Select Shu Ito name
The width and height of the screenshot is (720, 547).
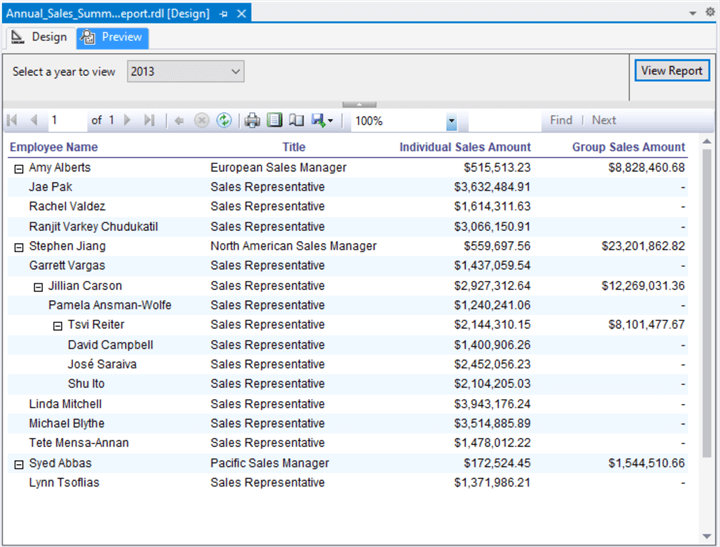click(x=86, y=383)
